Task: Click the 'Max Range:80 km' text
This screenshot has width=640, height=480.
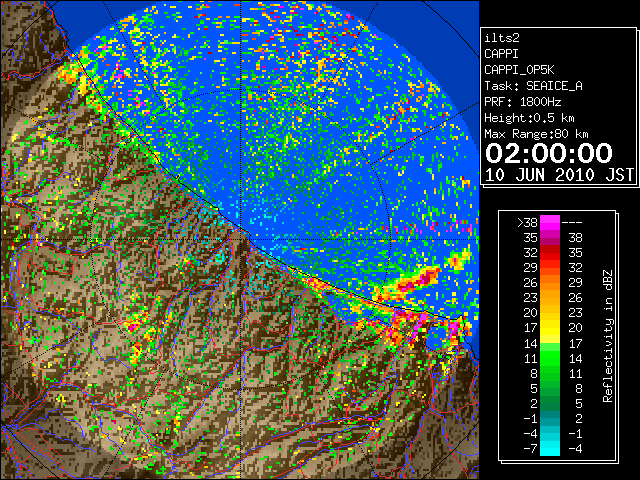Action: 536,134
